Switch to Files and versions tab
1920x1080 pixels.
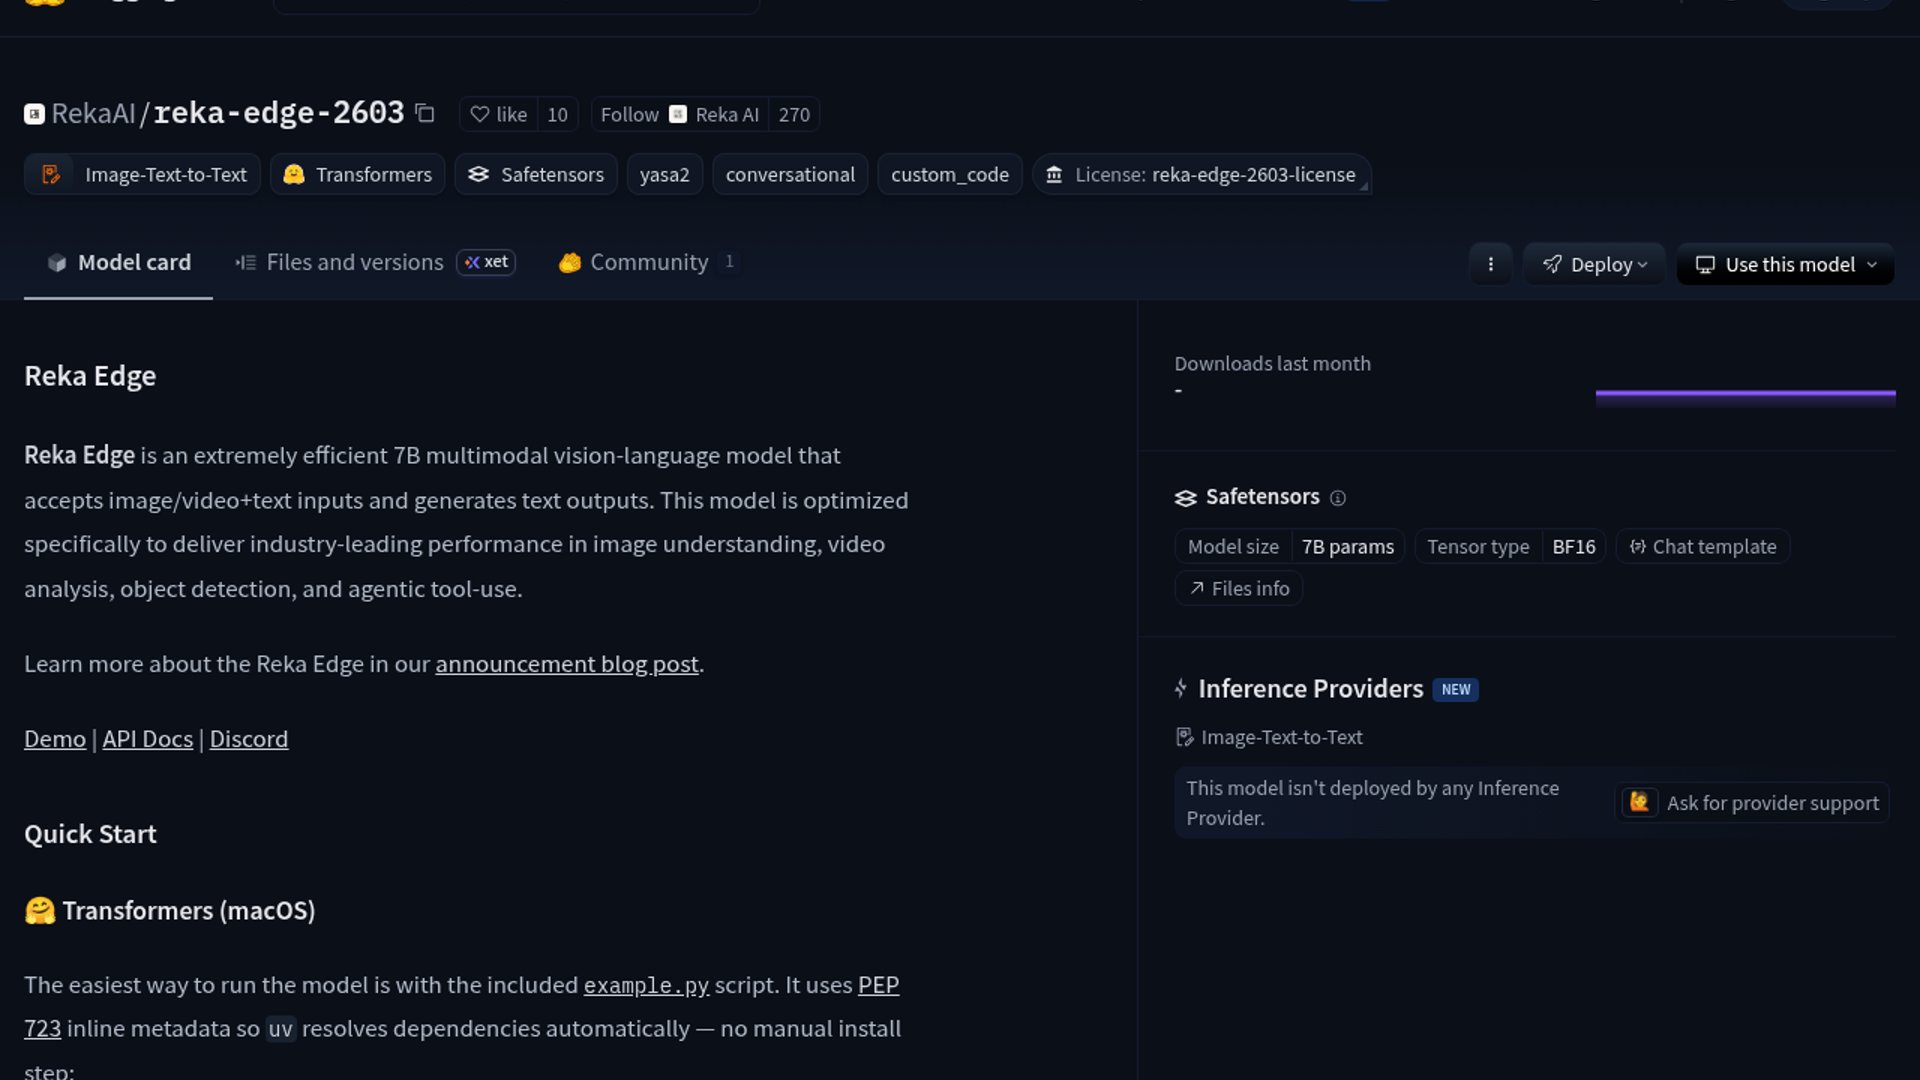coord(354,262)
